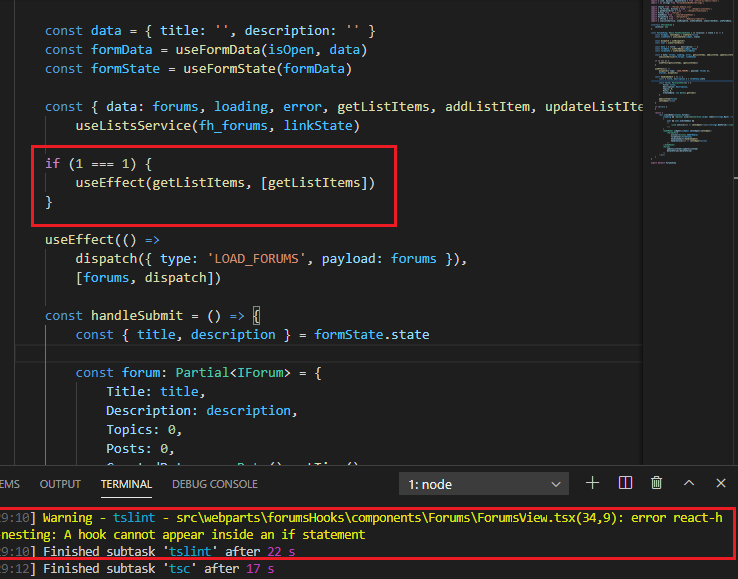The width and height of the screenshot is (738, 579).
Task: Open the partially visible Problems tab
Action: 10,484
